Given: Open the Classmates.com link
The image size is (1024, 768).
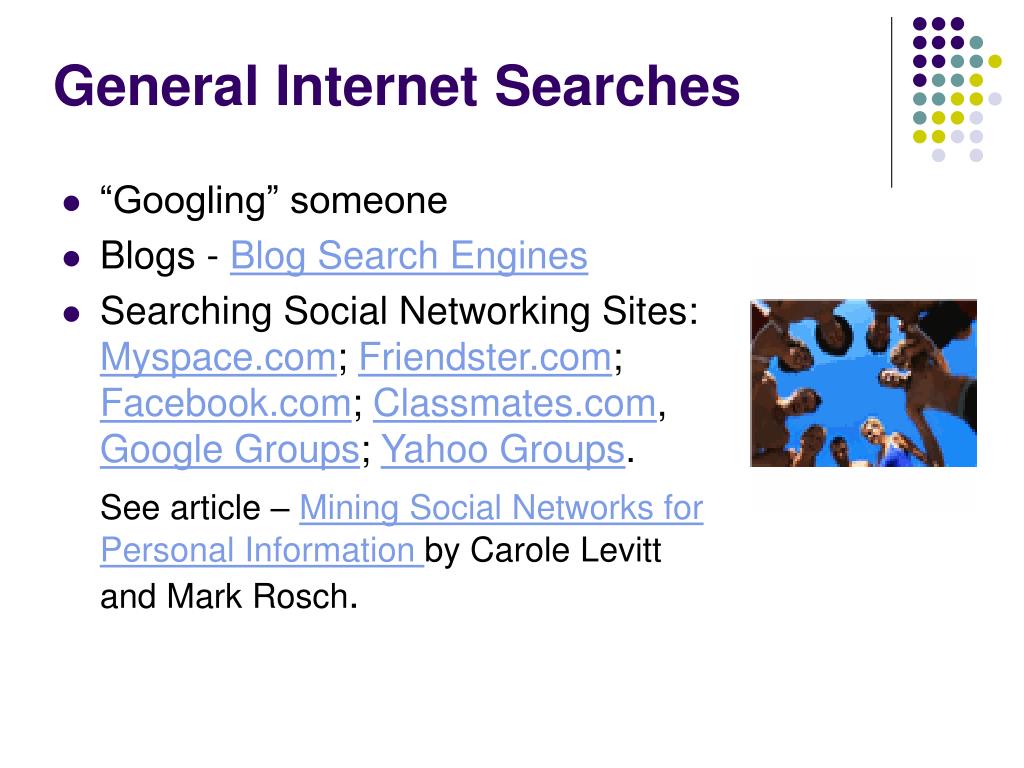Looking at the screenshot, I should point(515,403).
